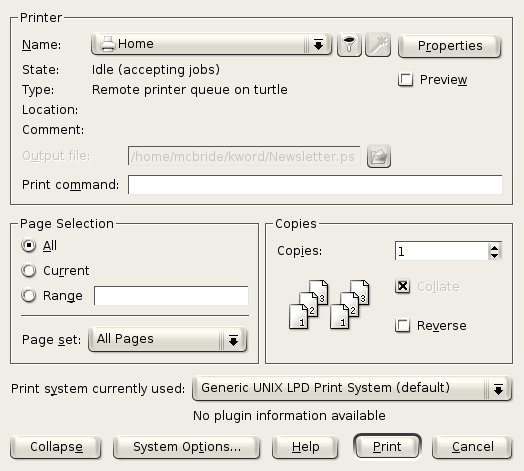Click the printer filter funnel icon

click(x=349, y=44)
